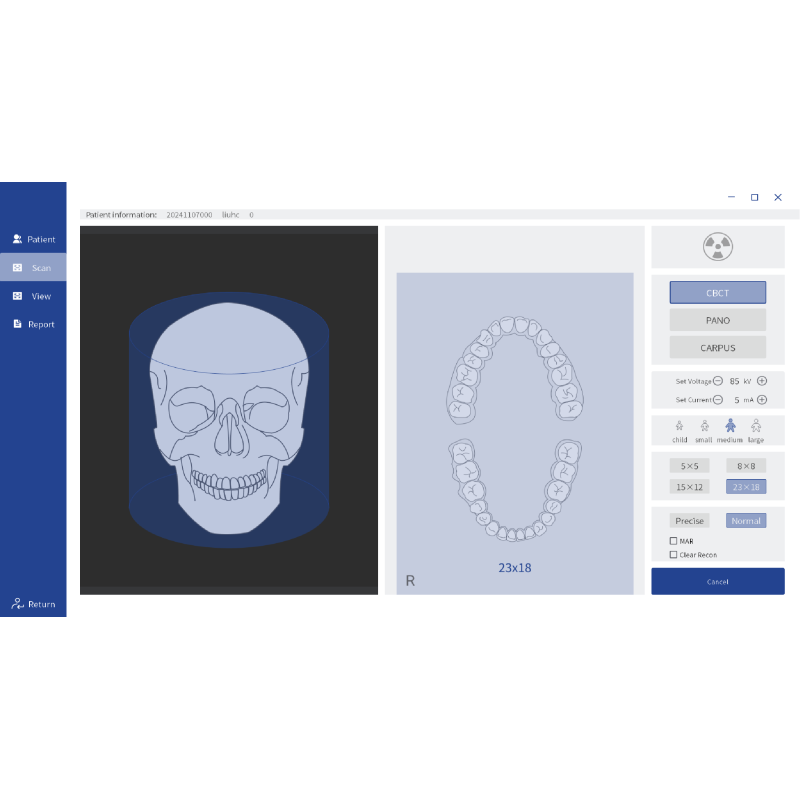Click the View sidebar icon
Image resolution: width=800 pixels, height=800 pixels.
point(17,296)
